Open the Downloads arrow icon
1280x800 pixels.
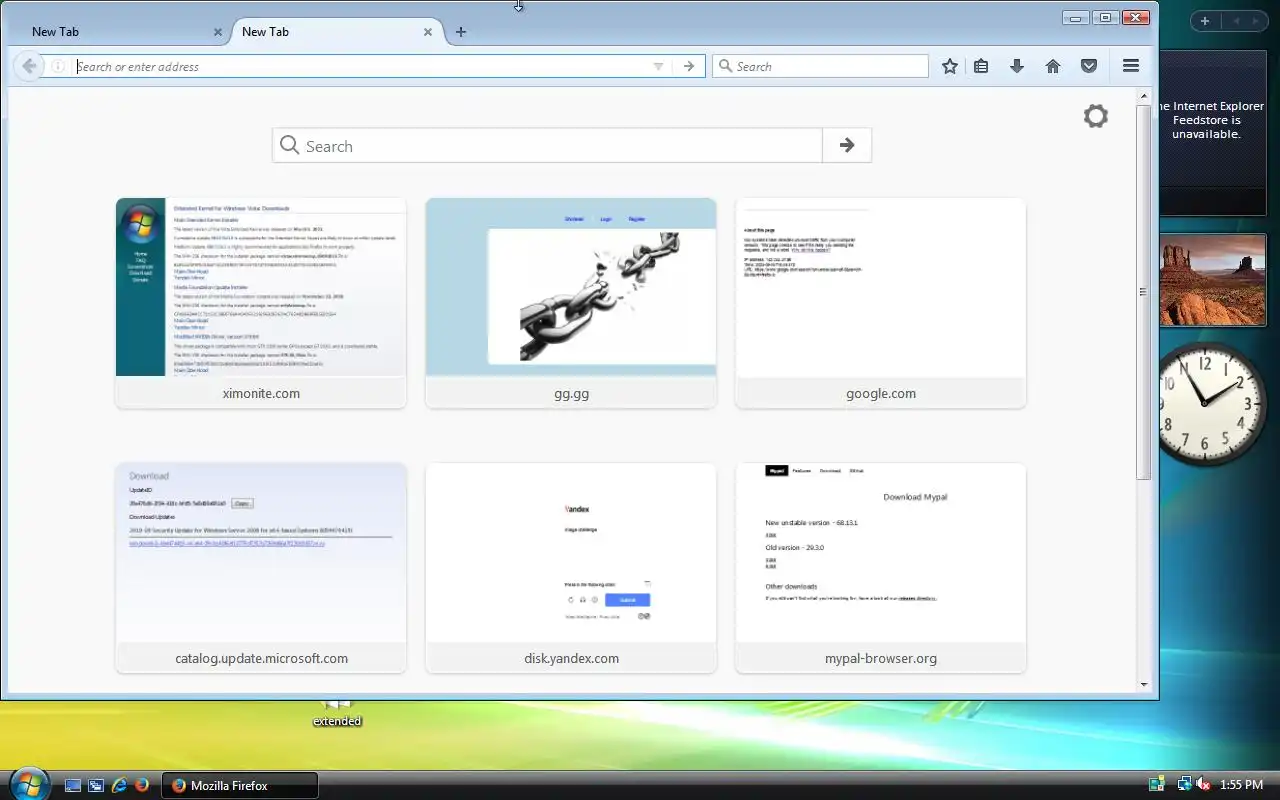coord(1017,66)
